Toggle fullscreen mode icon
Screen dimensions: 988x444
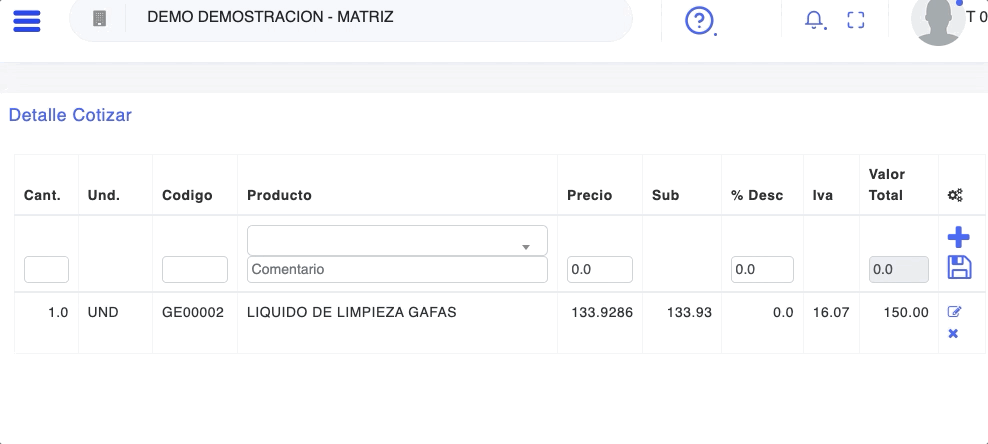(855, 20)
